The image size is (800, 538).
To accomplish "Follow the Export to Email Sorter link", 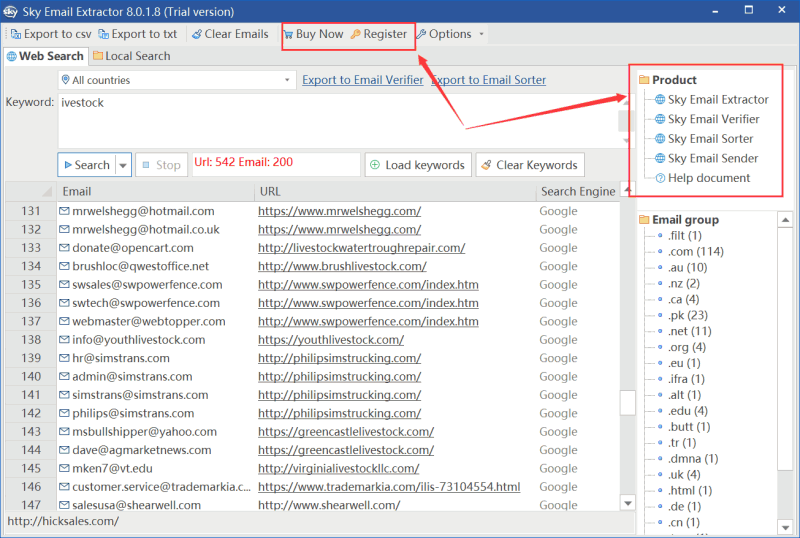I will tap(489, 80).
